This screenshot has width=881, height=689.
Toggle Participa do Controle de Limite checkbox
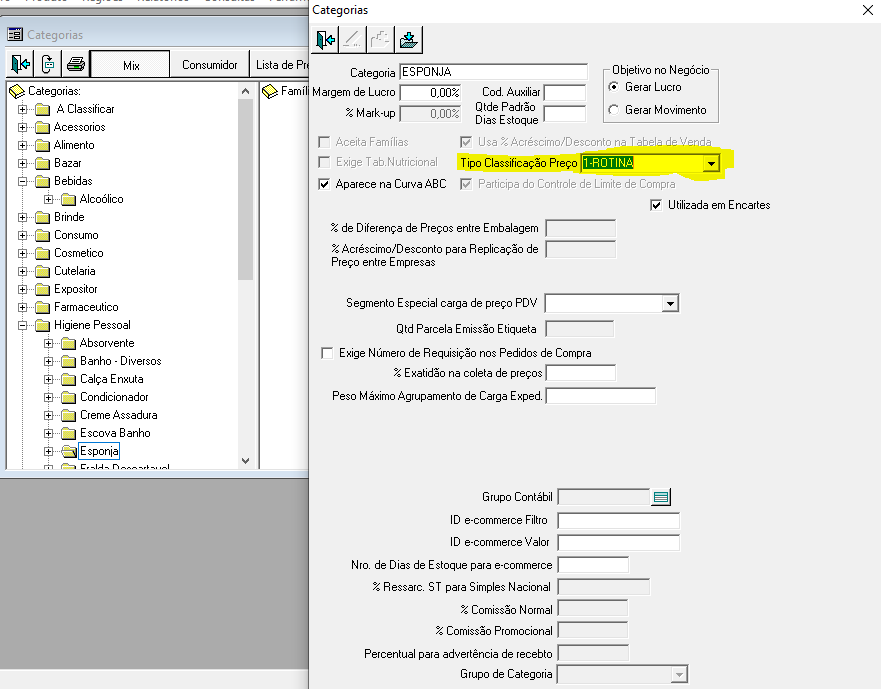tap(466, 184)
